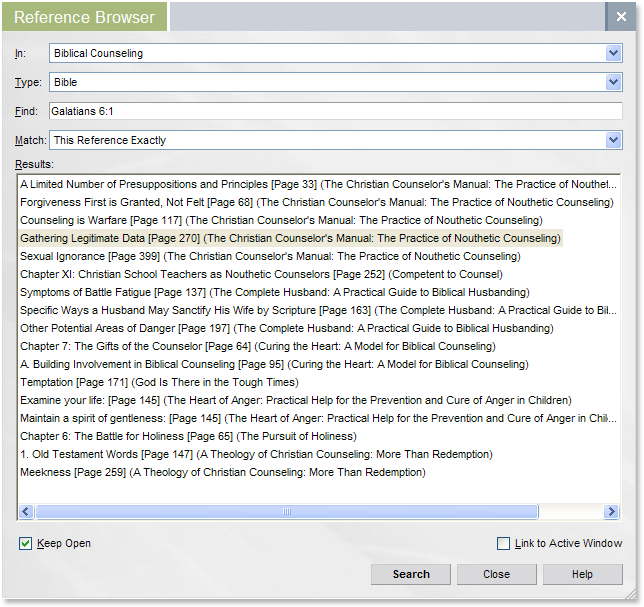
Task: Click the horizontal scrollbar thumb in results
Action: click(x=286, y=511)
